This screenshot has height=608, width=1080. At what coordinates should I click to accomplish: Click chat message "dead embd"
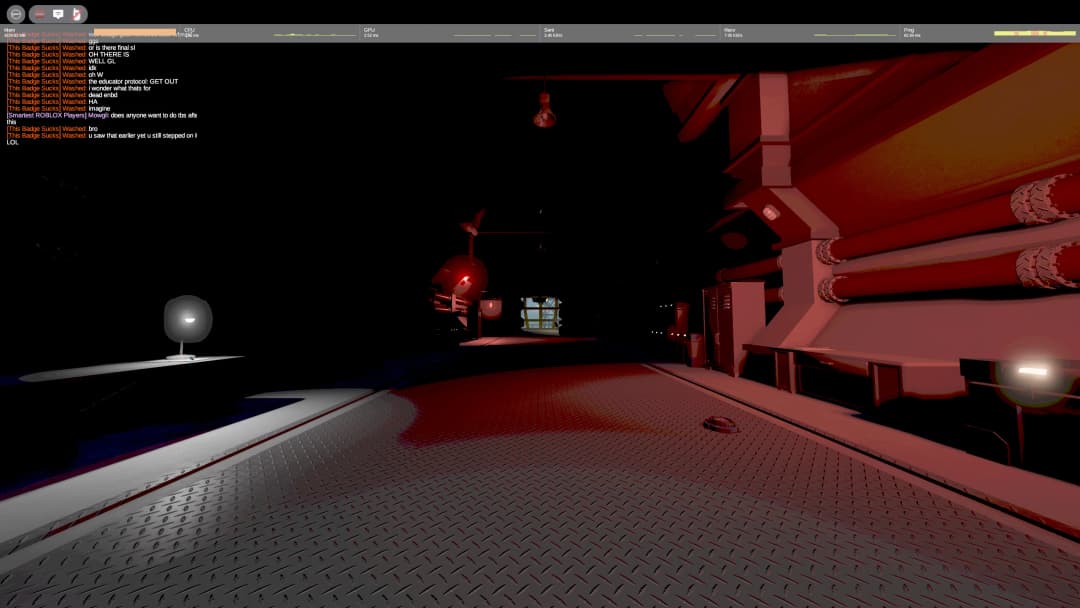click(103, 95)
